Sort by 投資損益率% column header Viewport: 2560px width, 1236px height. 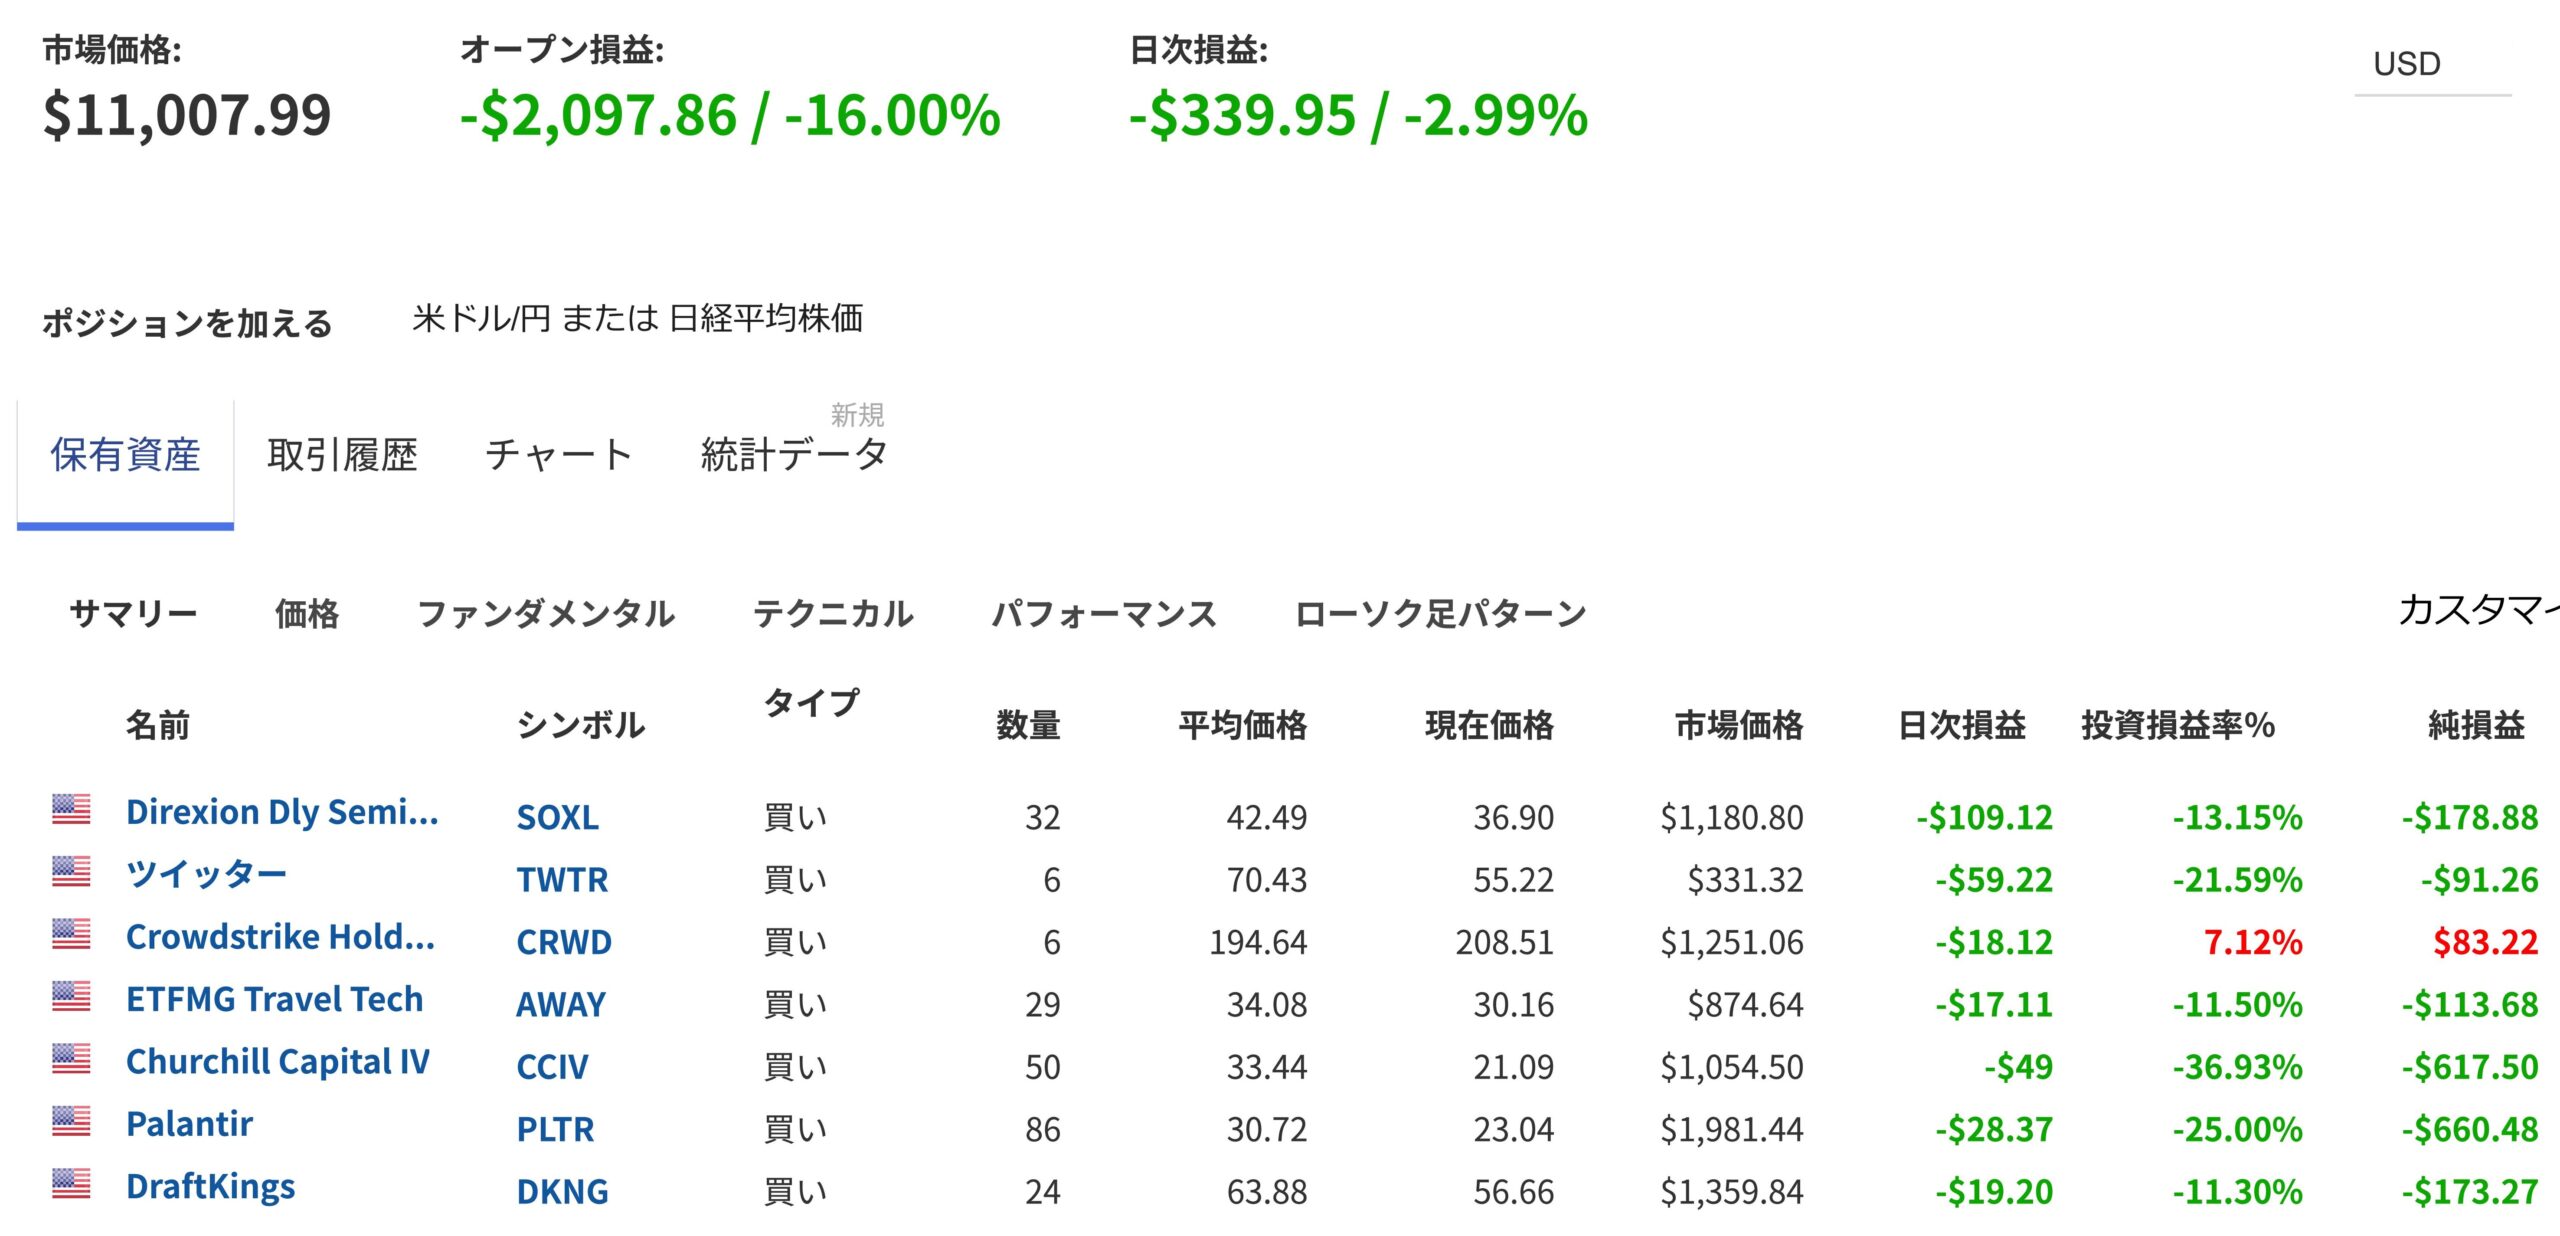[x=2178, y=725]
